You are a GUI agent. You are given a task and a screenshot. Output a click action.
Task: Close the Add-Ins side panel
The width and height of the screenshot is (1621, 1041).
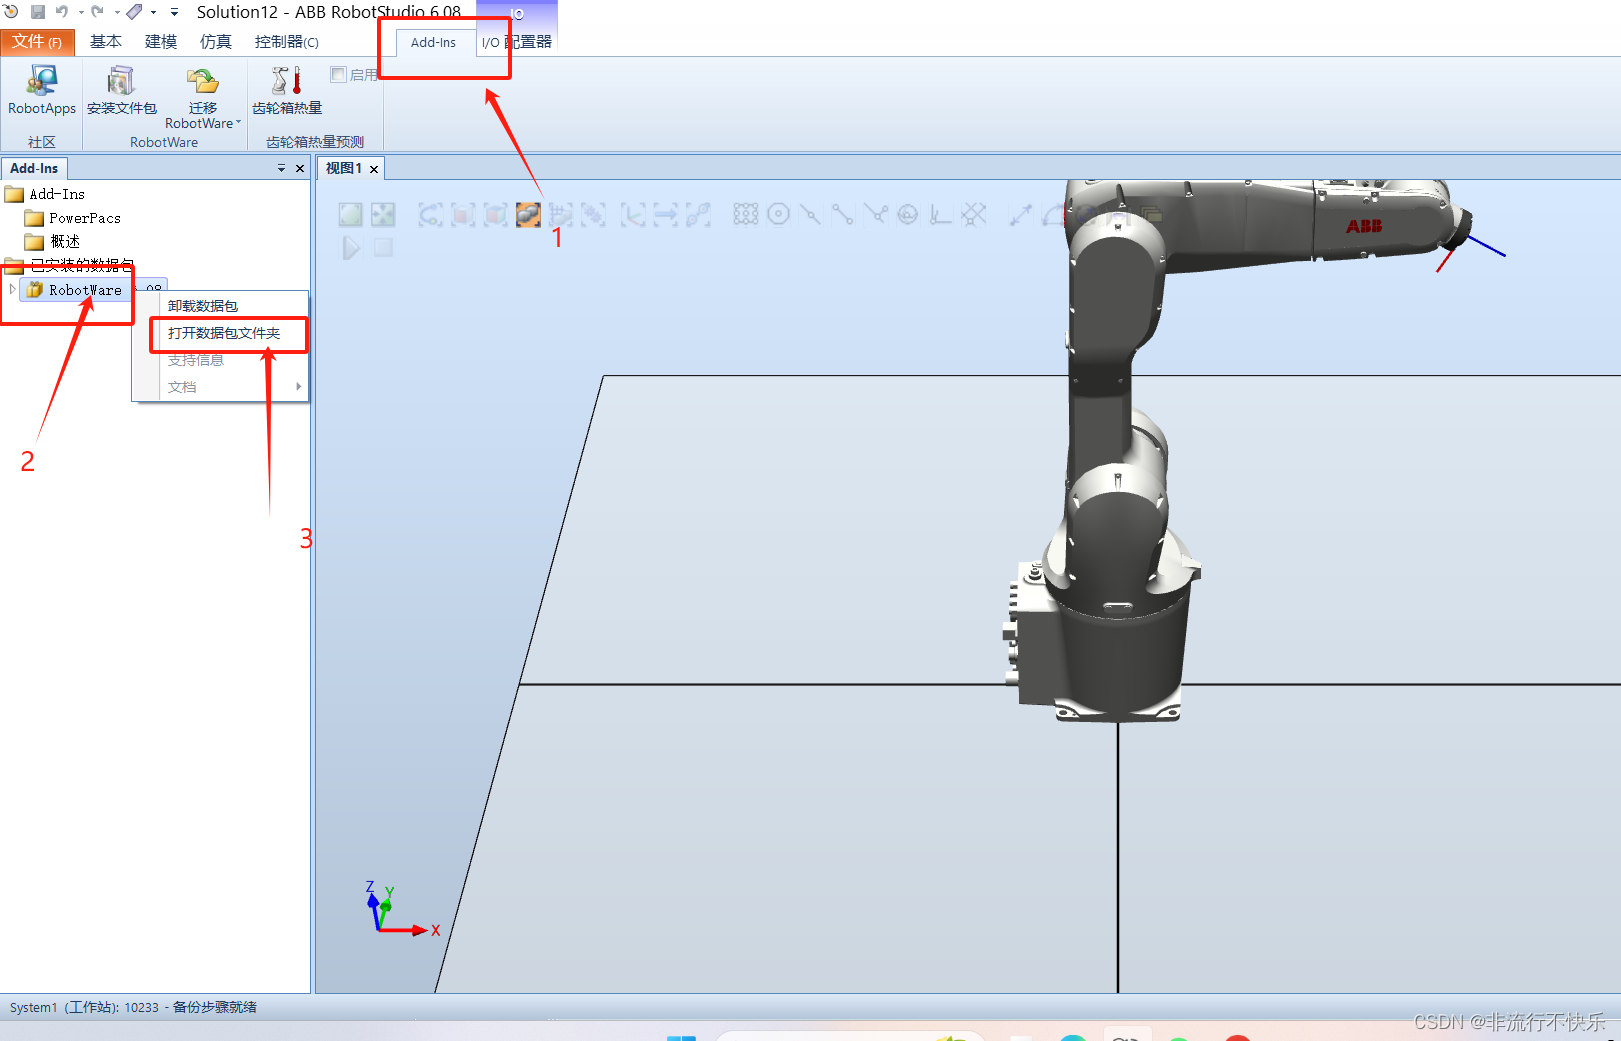tap(299, 168)
